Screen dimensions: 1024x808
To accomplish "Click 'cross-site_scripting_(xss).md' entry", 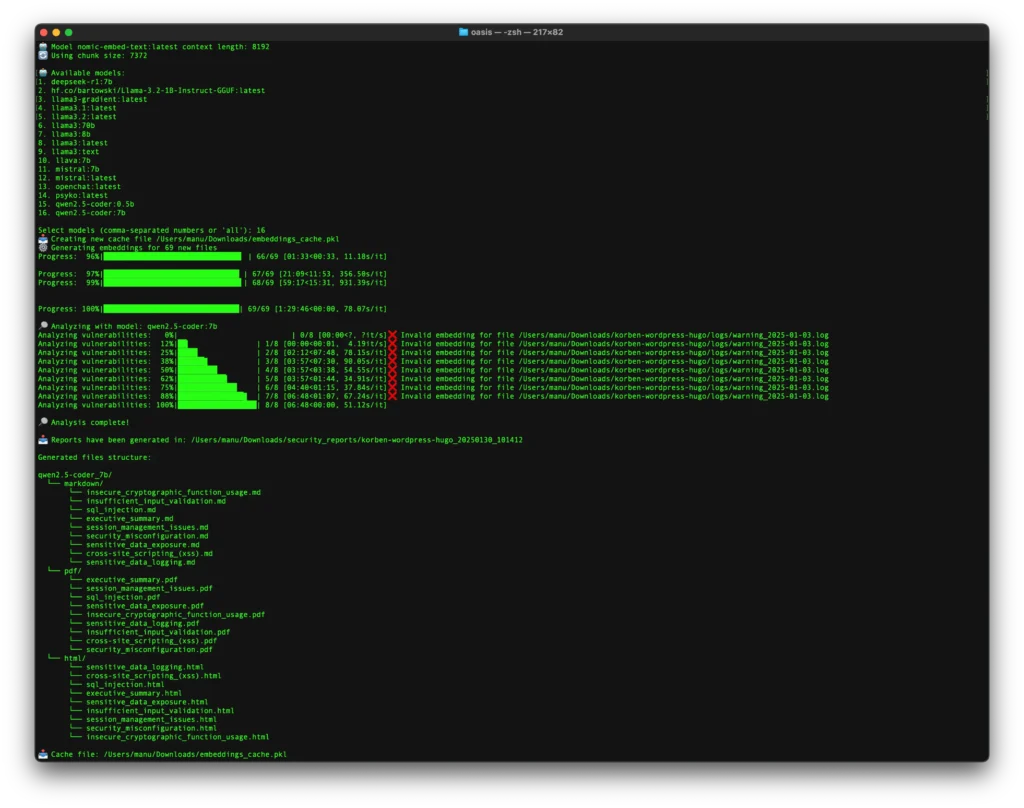I will [x=150, y=553].
